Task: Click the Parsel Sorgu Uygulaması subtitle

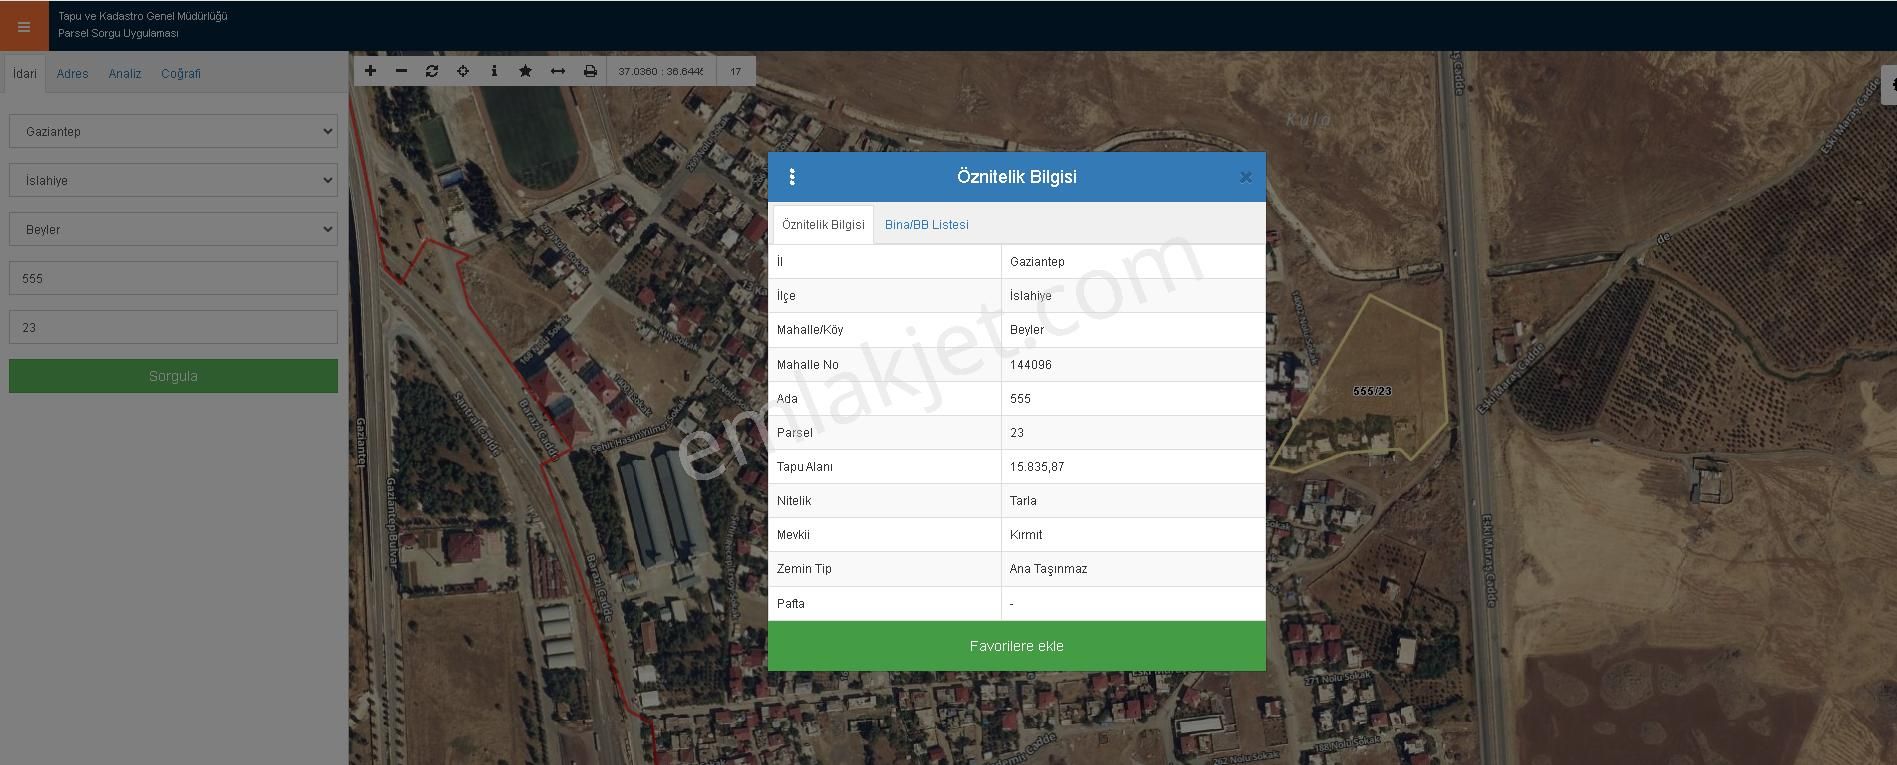Action: click(x=118, y=33)
